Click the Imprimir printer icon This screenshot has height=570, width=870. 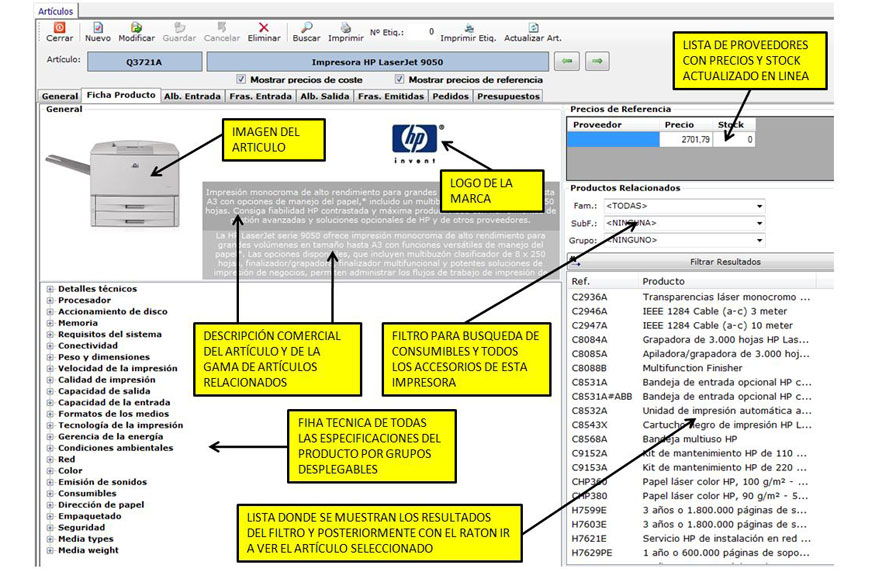pyautogui.click(x=346, y=28)
